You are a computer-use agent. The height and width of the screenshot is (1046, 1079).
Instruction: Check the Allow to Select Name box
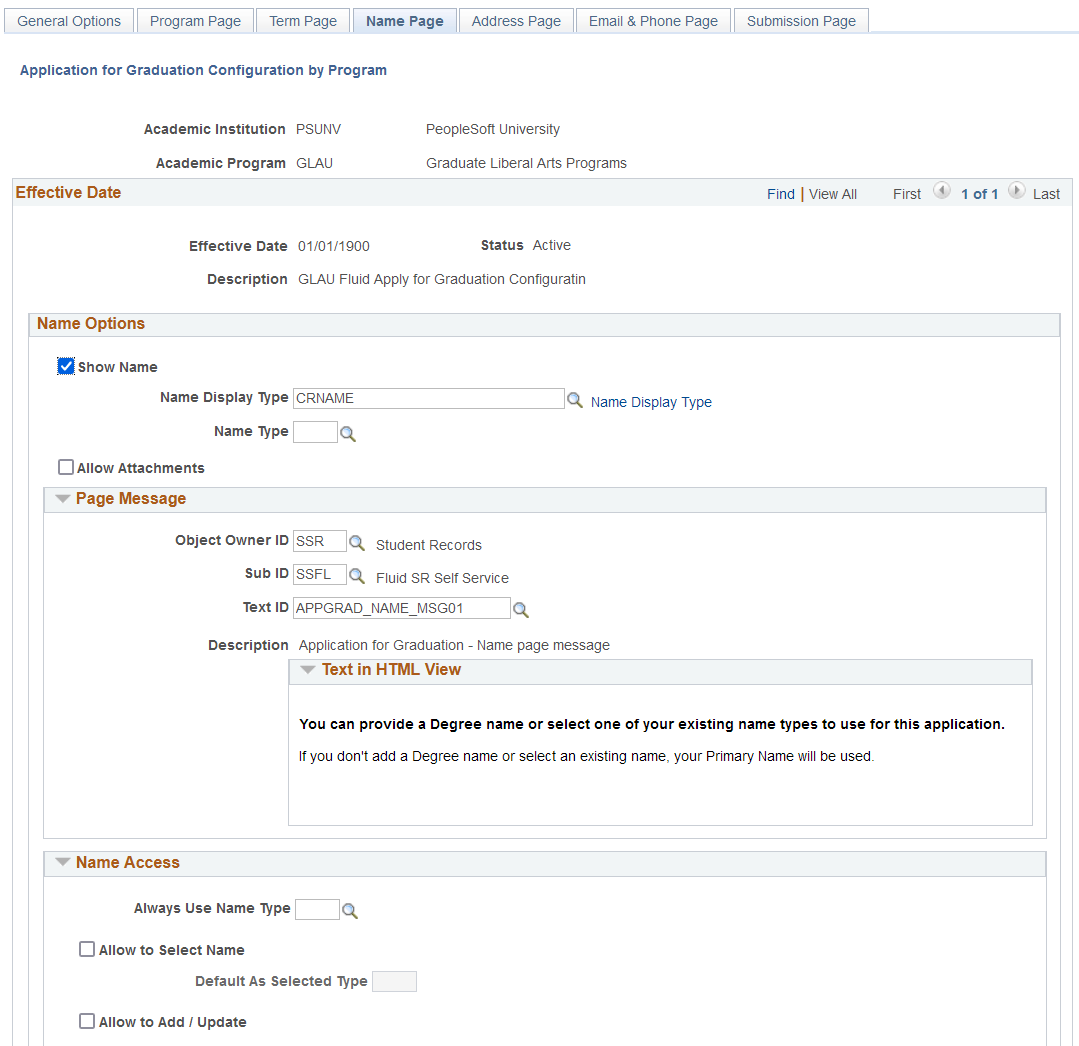click(x=87, y=950)
